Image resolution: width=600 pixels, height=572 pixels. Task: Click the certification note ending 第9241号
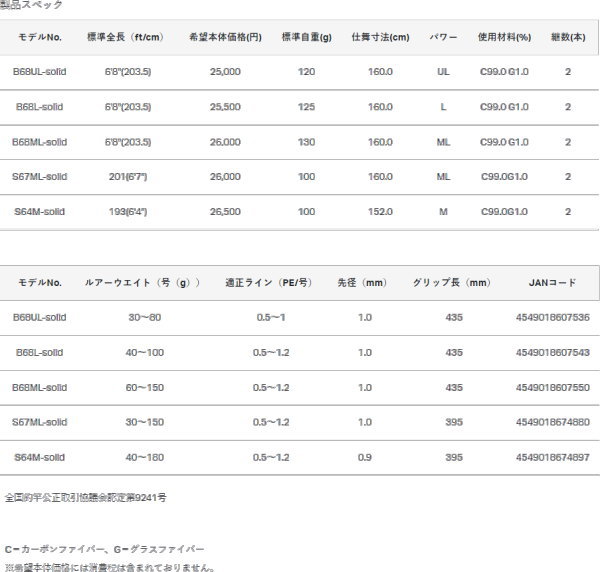pos(86,498)
